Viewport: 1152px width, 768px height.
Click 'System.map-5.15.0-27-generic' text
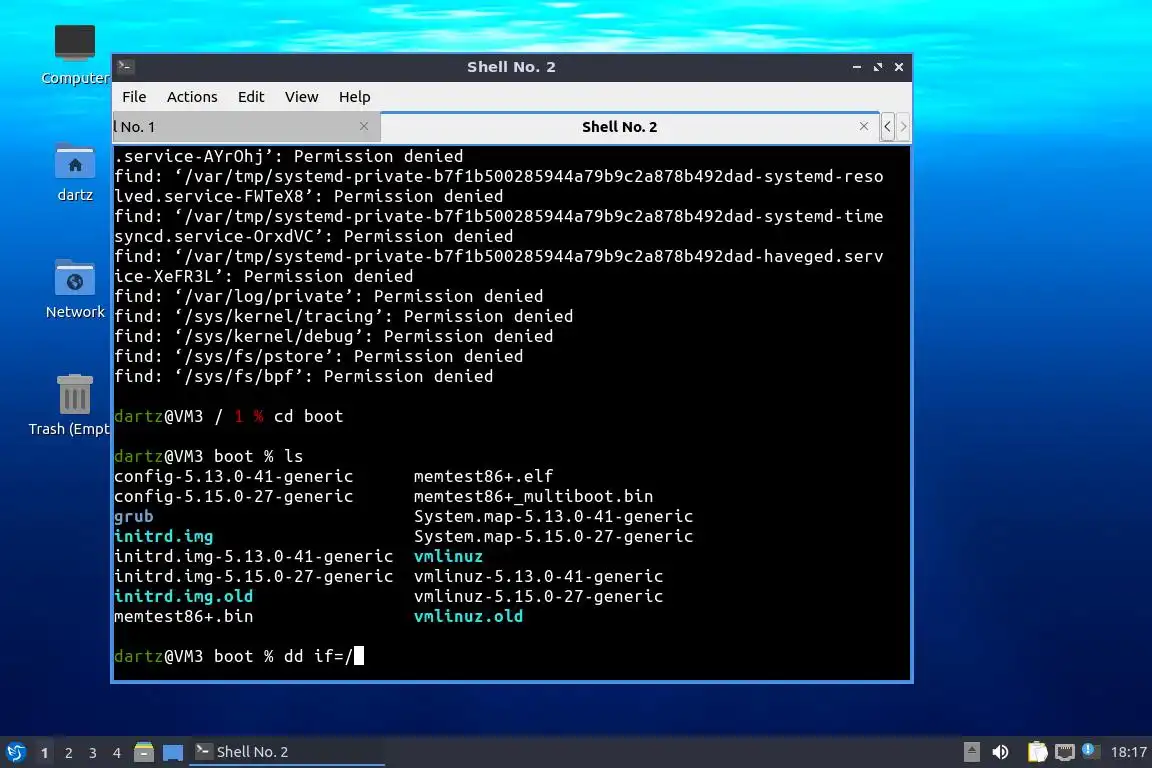tap(553, 536)
